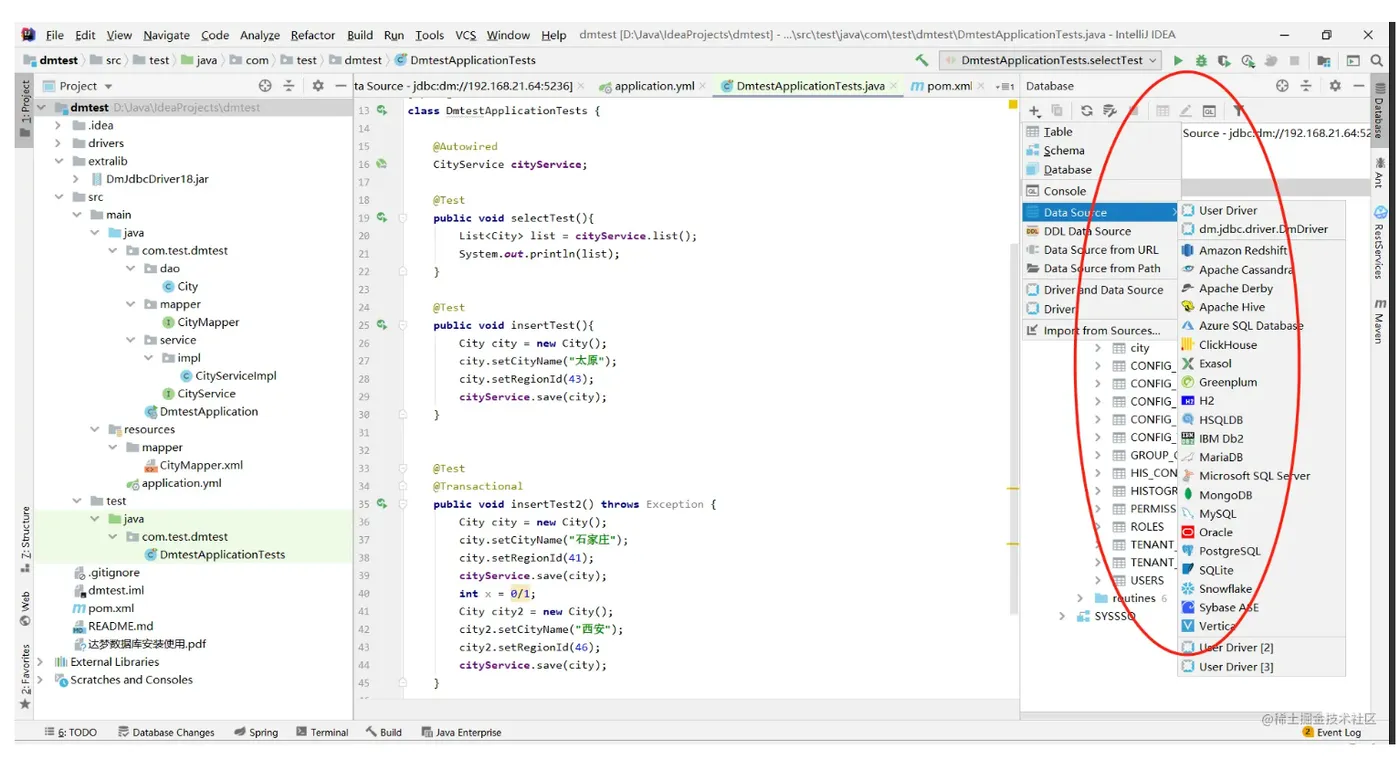Click Import from Sources... entry
This screenshot has width=1400, height=770.
(x=1100, y=331)
